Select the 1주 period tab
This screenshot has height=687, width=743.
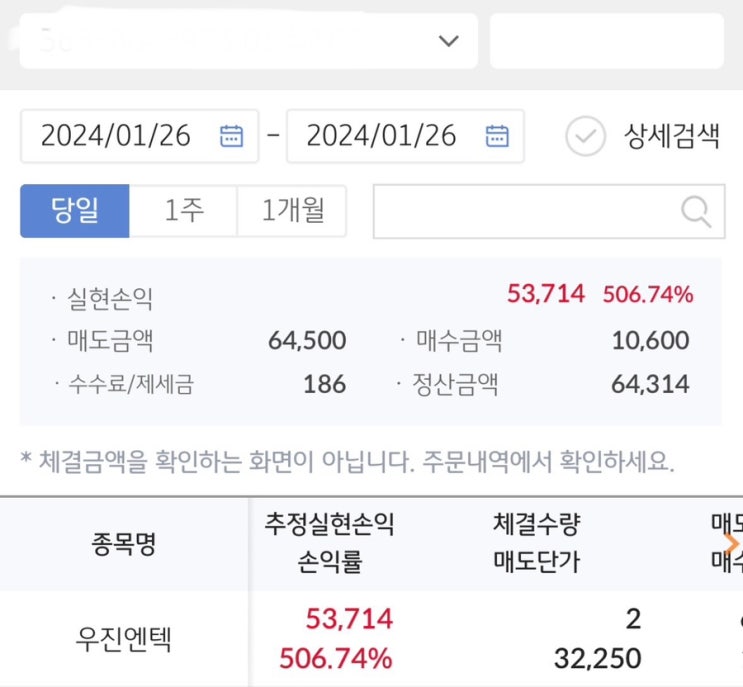tap(184, 211)
